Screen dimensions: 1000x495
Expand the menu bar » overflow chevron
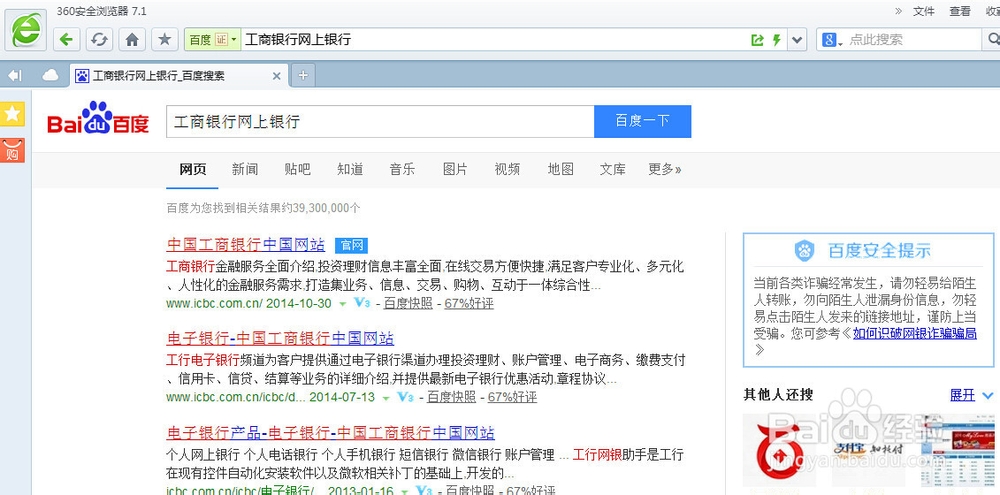coord(899,11)
